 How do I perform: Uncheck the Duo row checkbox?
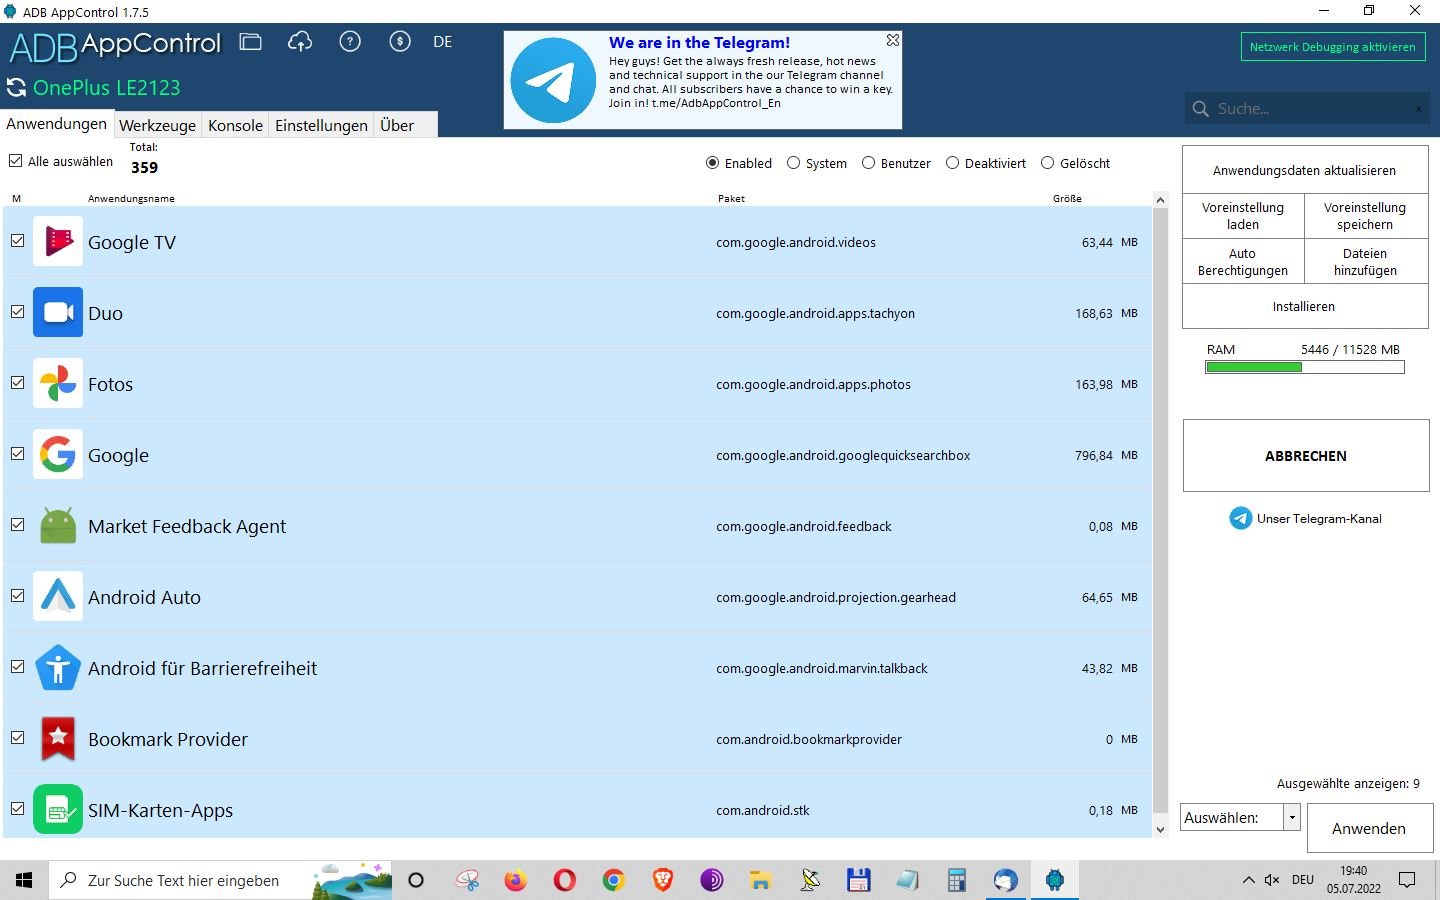coord(17,312)
